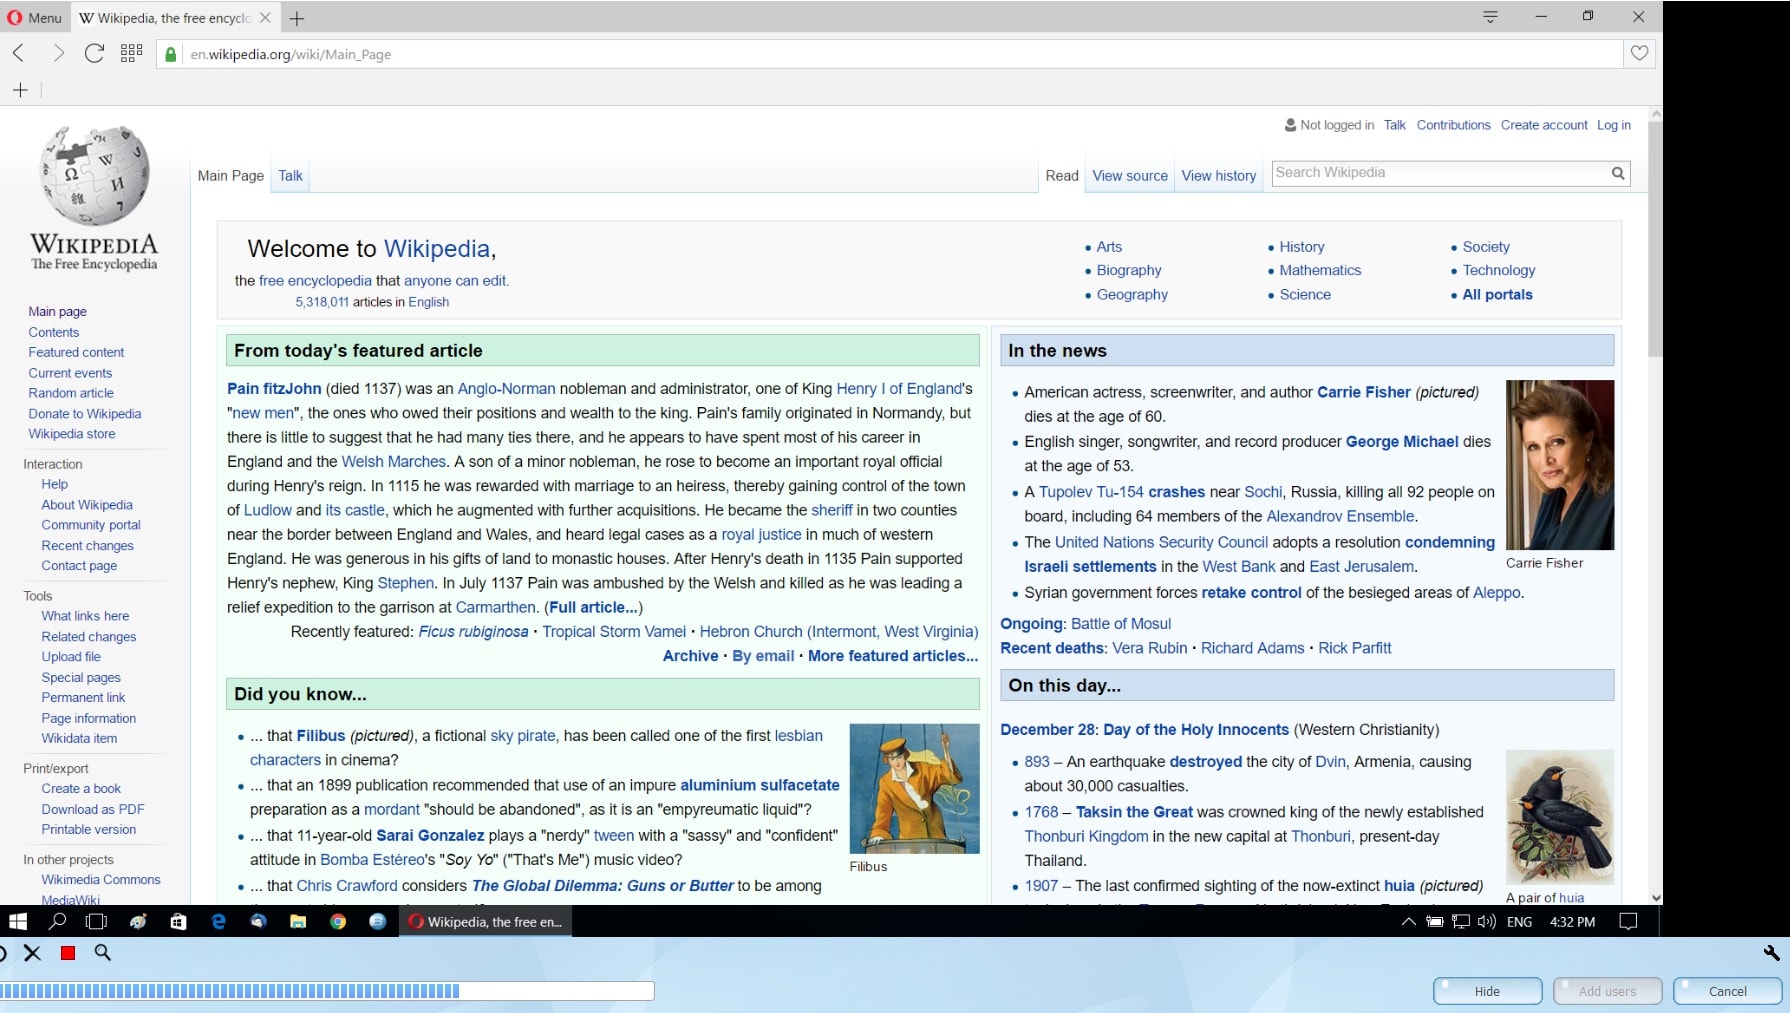Open the Thunderbird taskbar icon

[258, 922]
